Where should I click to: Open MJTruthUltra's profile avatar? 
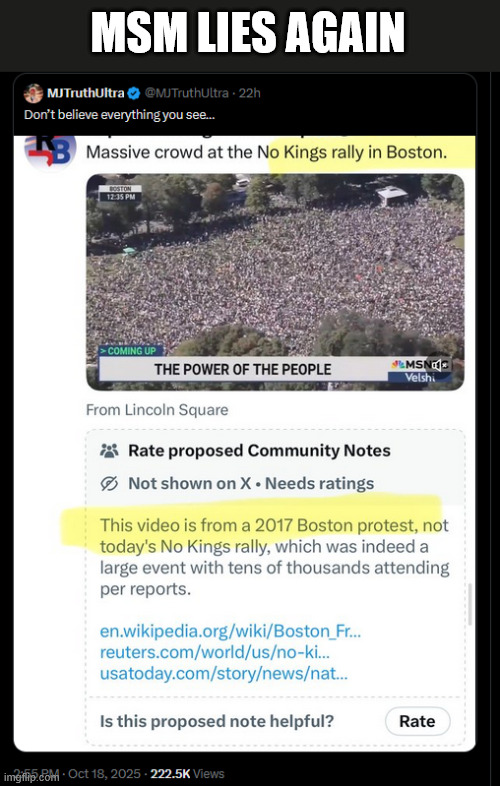33,93
